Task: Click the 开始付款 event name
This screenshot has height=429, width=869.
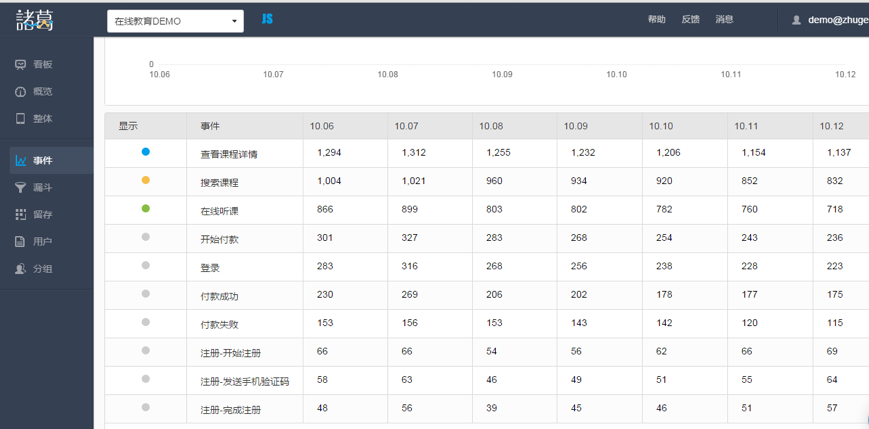Action: click(219, 239)
